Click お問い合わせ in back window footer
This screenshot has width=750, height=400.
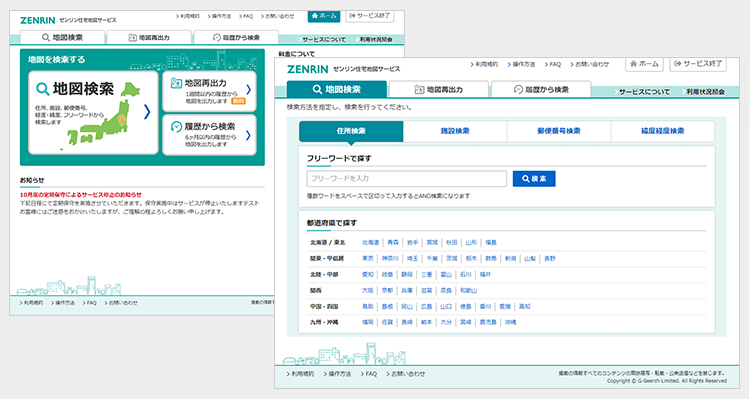point(121,303)
